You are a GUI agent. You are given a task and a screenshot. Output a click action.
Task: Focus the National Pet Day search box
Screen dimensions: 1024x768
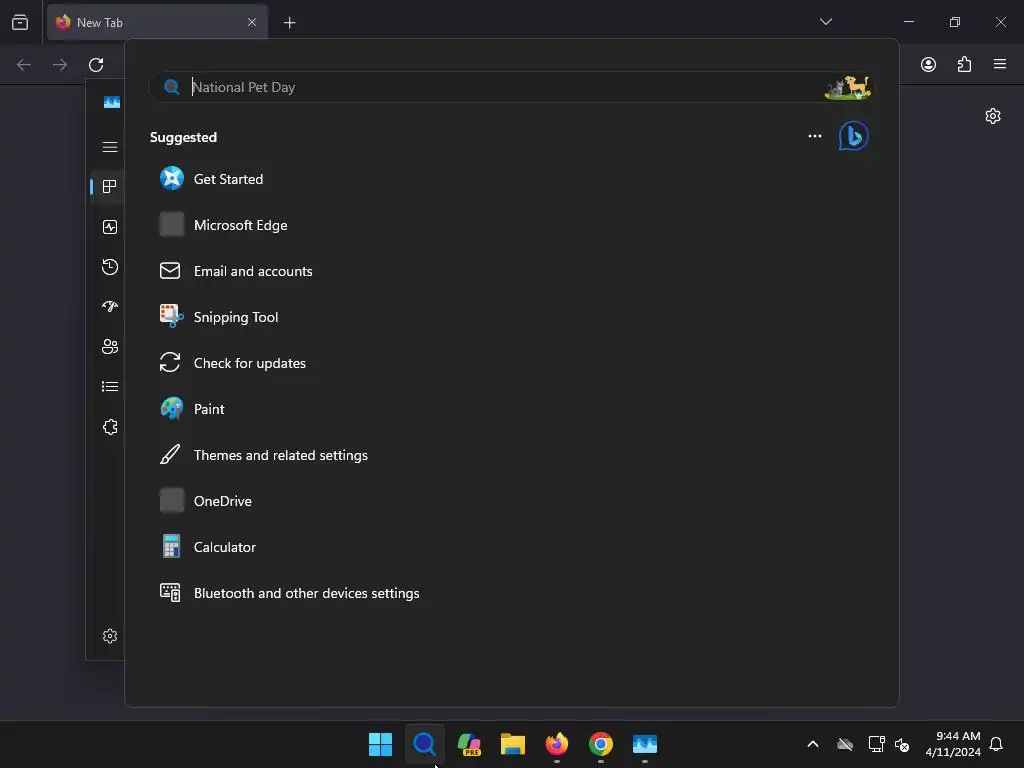(x=509, y=87)
